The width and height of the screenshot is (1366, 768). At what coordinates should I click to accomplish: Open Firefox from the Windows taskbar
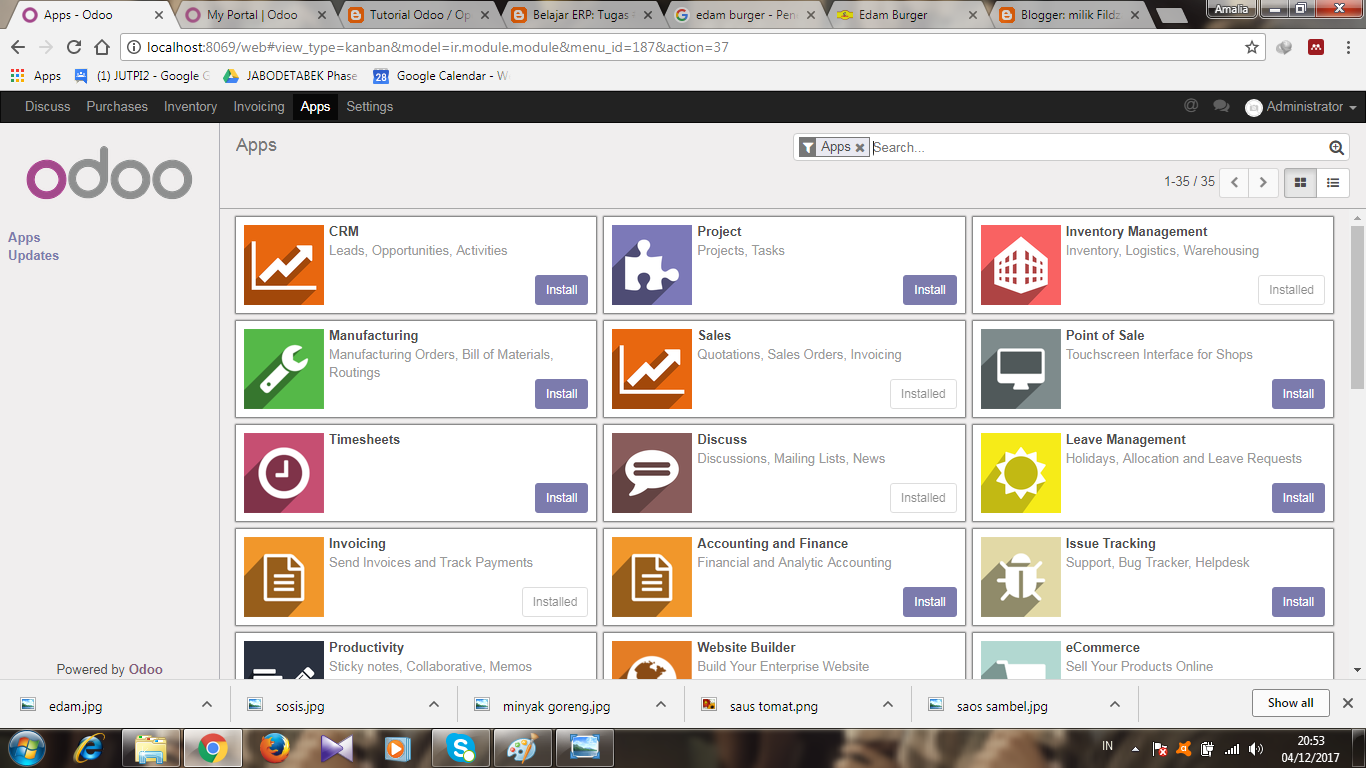point(274,747)
